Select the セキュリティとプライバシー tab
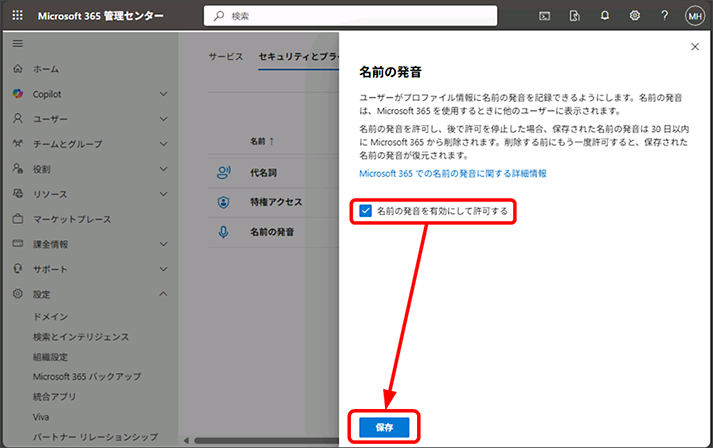This screenshot has height=448, width=713. 298,56
